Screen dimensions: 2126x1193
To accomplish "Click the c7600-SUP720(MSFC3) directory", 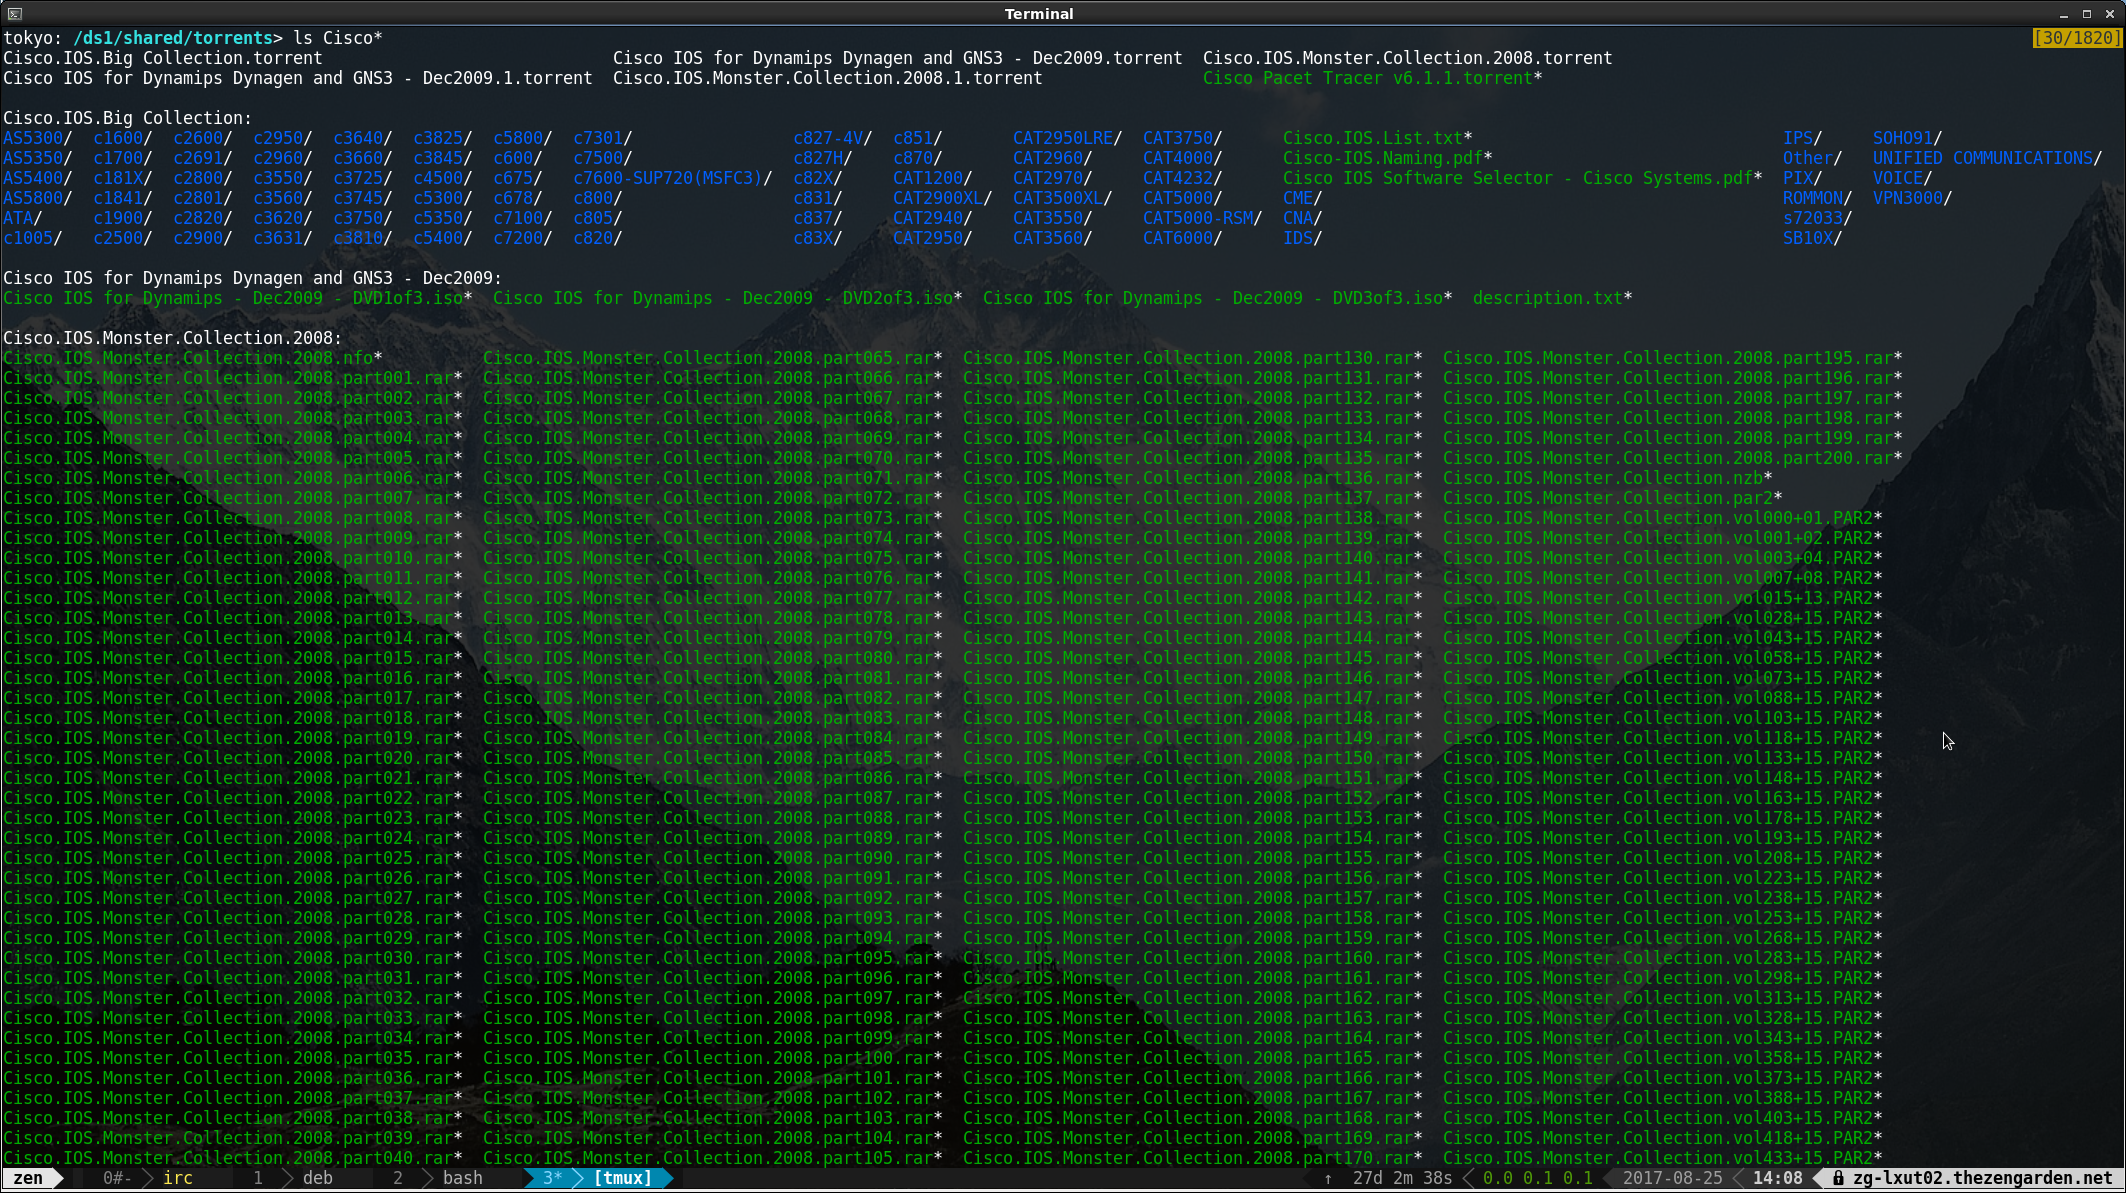I will point(668,178).
